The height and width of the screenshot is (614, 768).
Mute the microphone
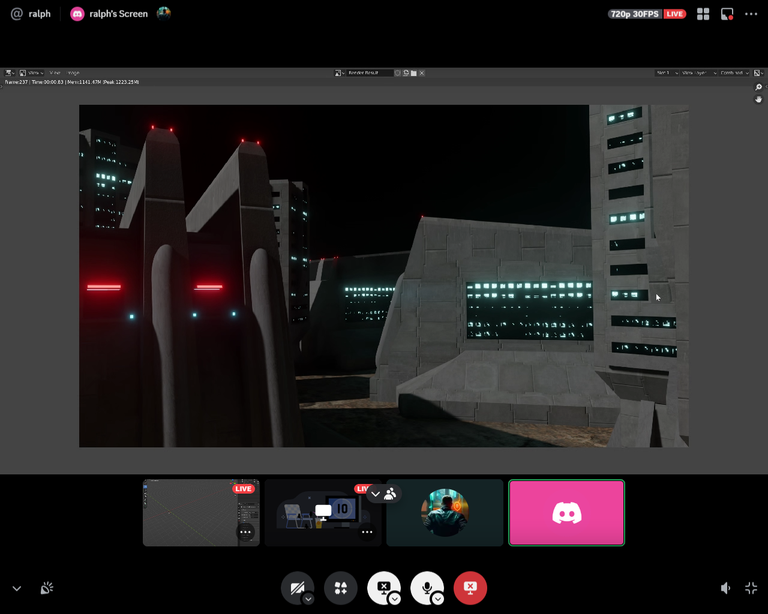coord(427,588)
